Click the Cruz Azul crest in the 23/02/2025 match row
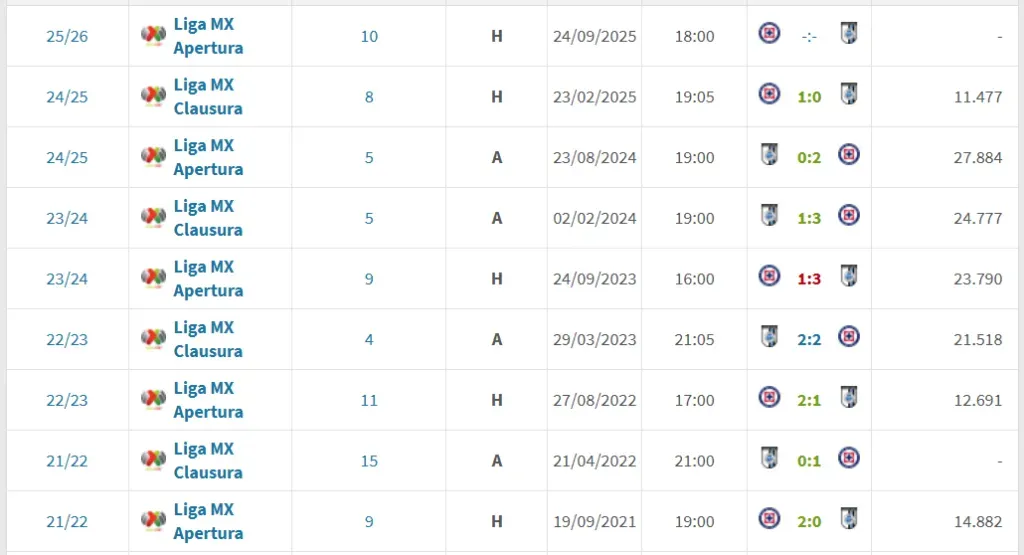Viewport: 1024px width, 555px height. pos(769,94)
